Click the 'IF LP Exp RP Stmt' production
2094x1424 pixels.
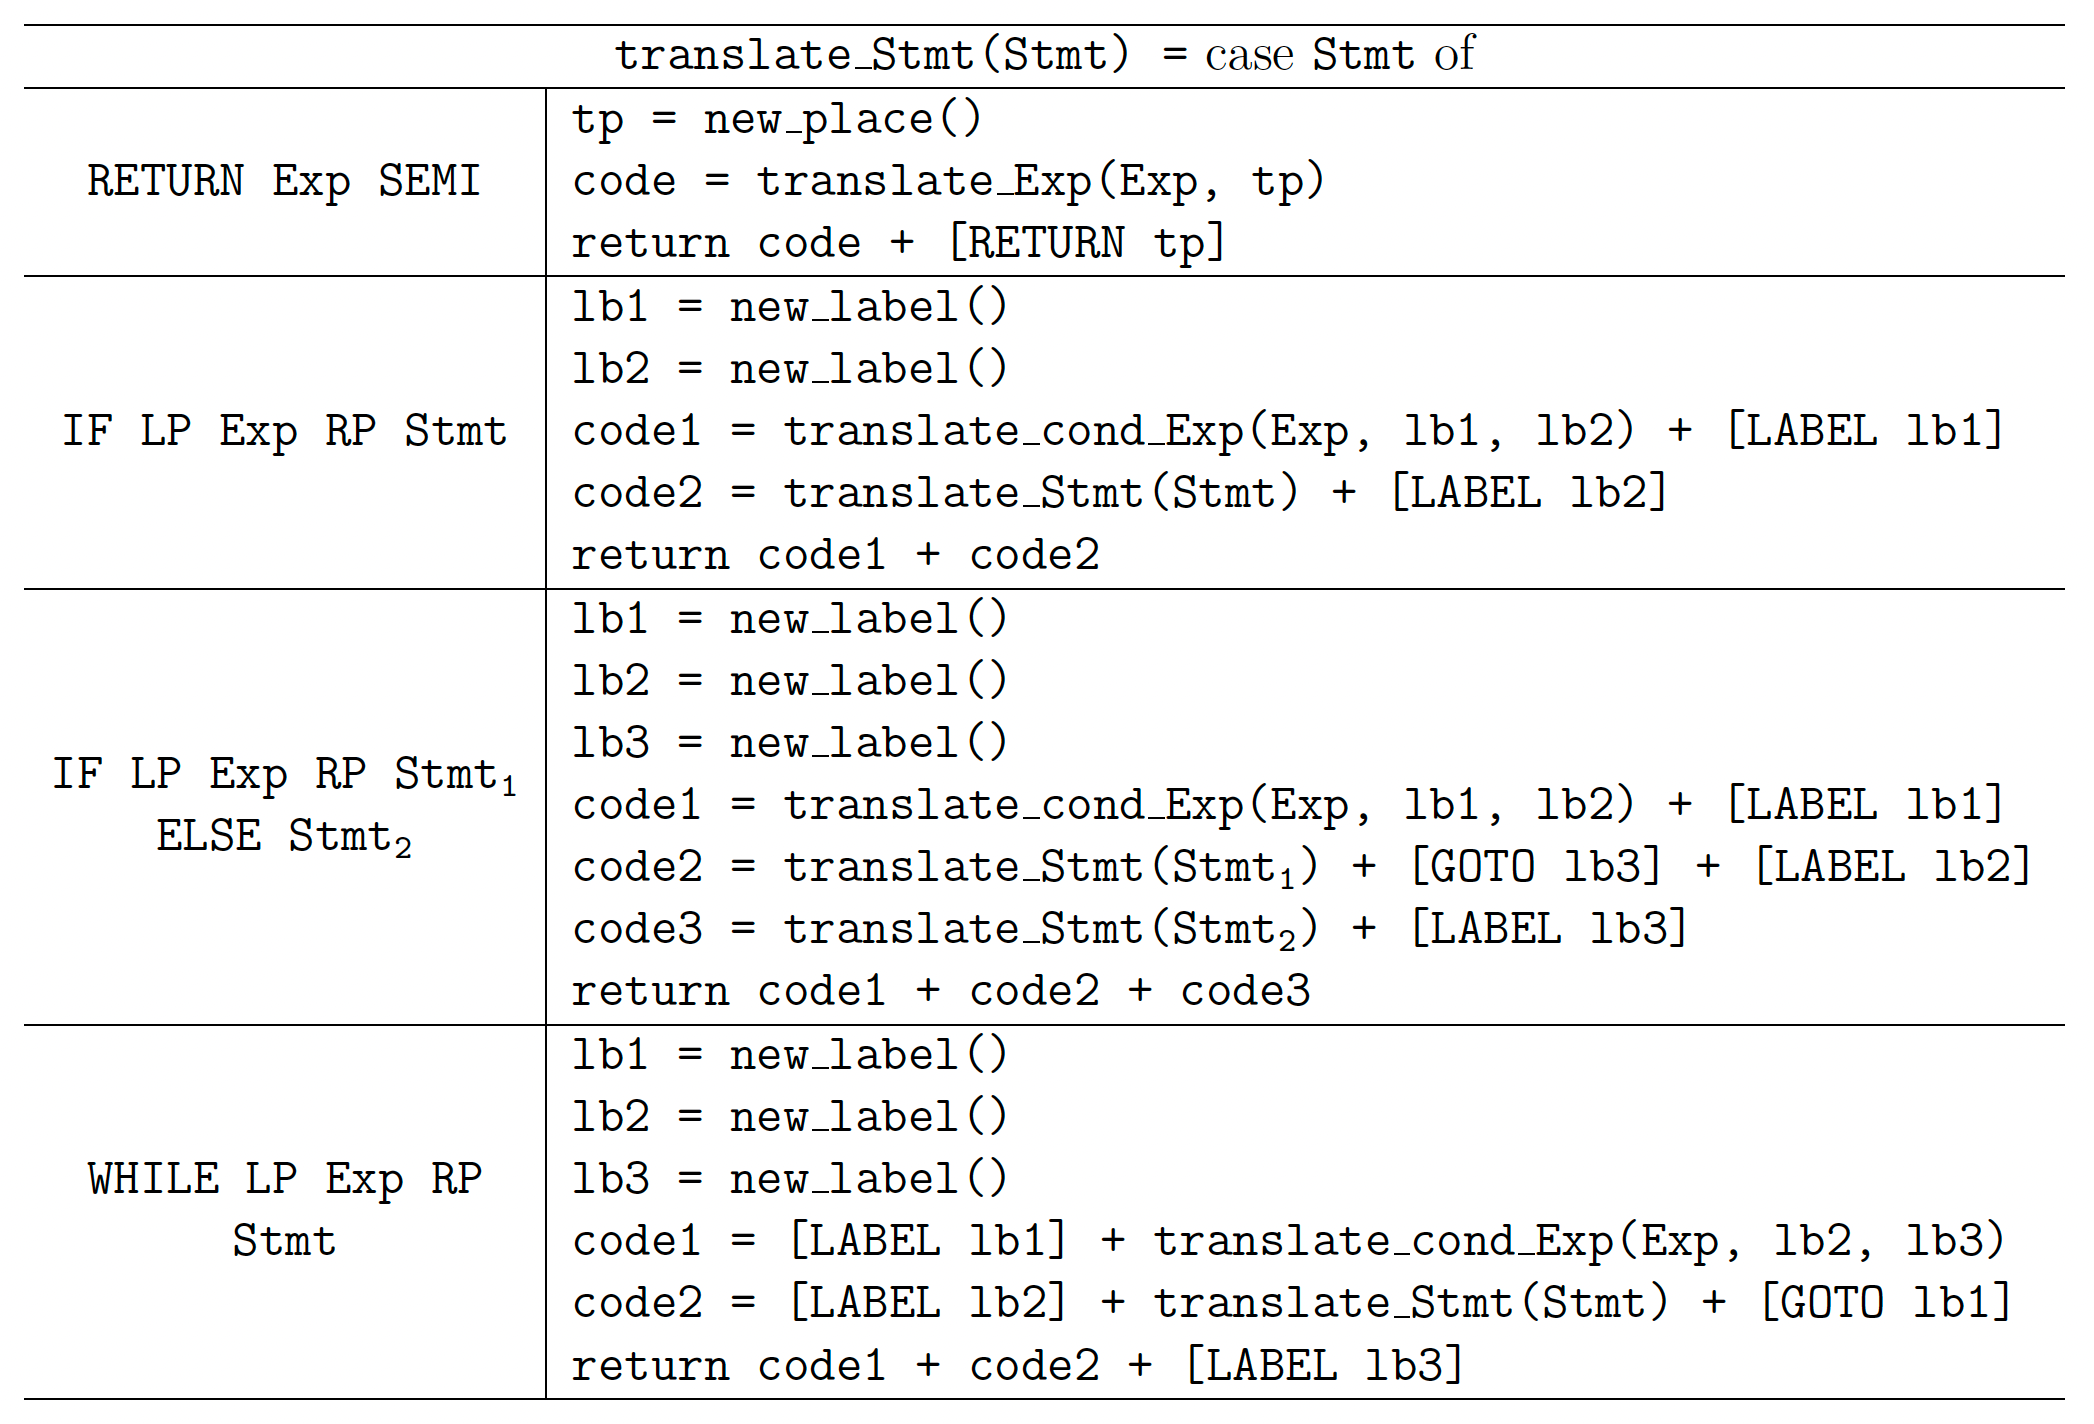[284, 431]
